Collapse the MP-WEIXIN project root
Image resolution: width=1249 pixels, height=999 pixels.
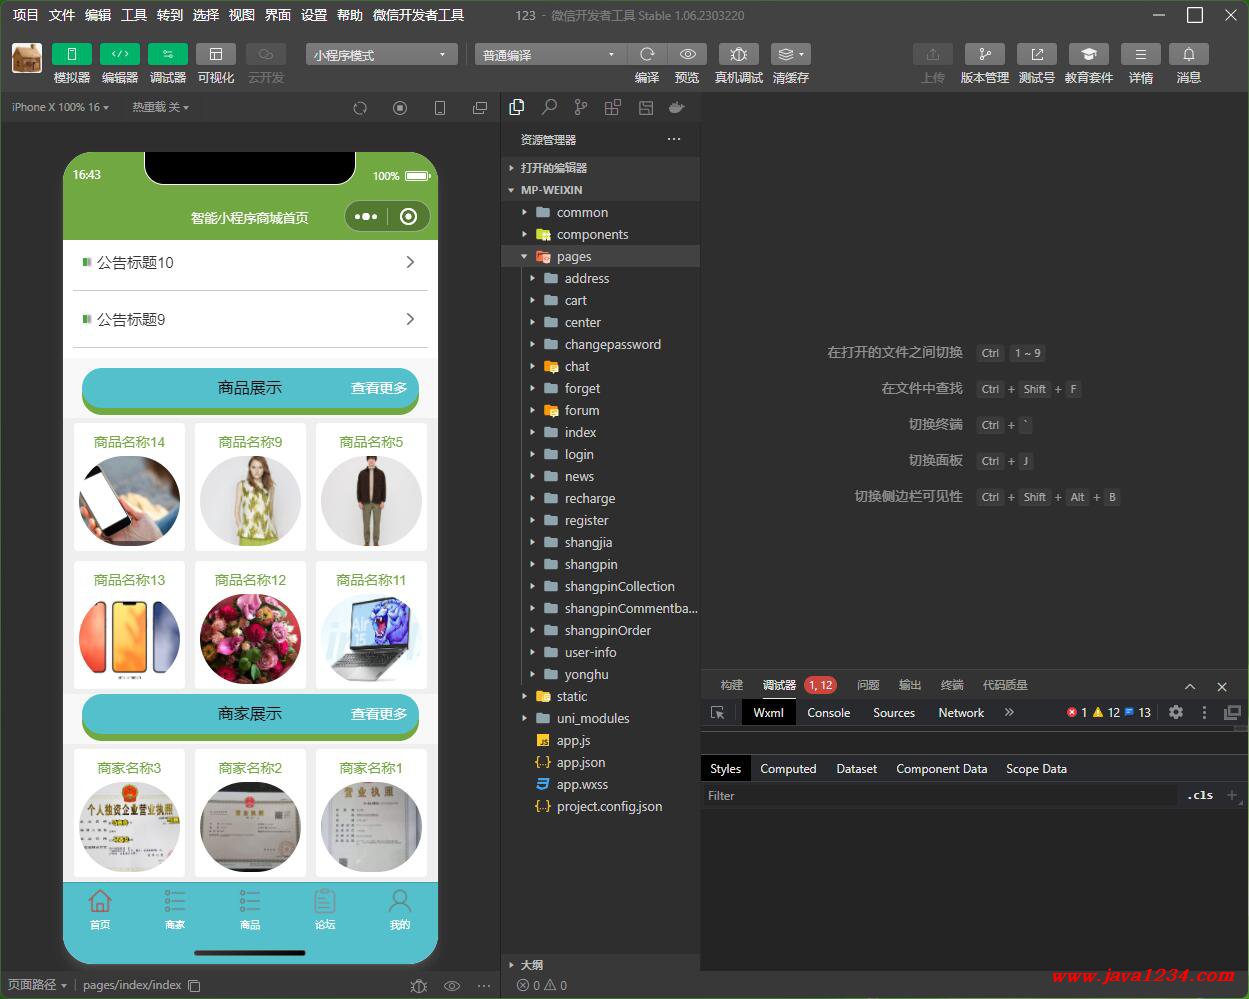coord(600,190)
